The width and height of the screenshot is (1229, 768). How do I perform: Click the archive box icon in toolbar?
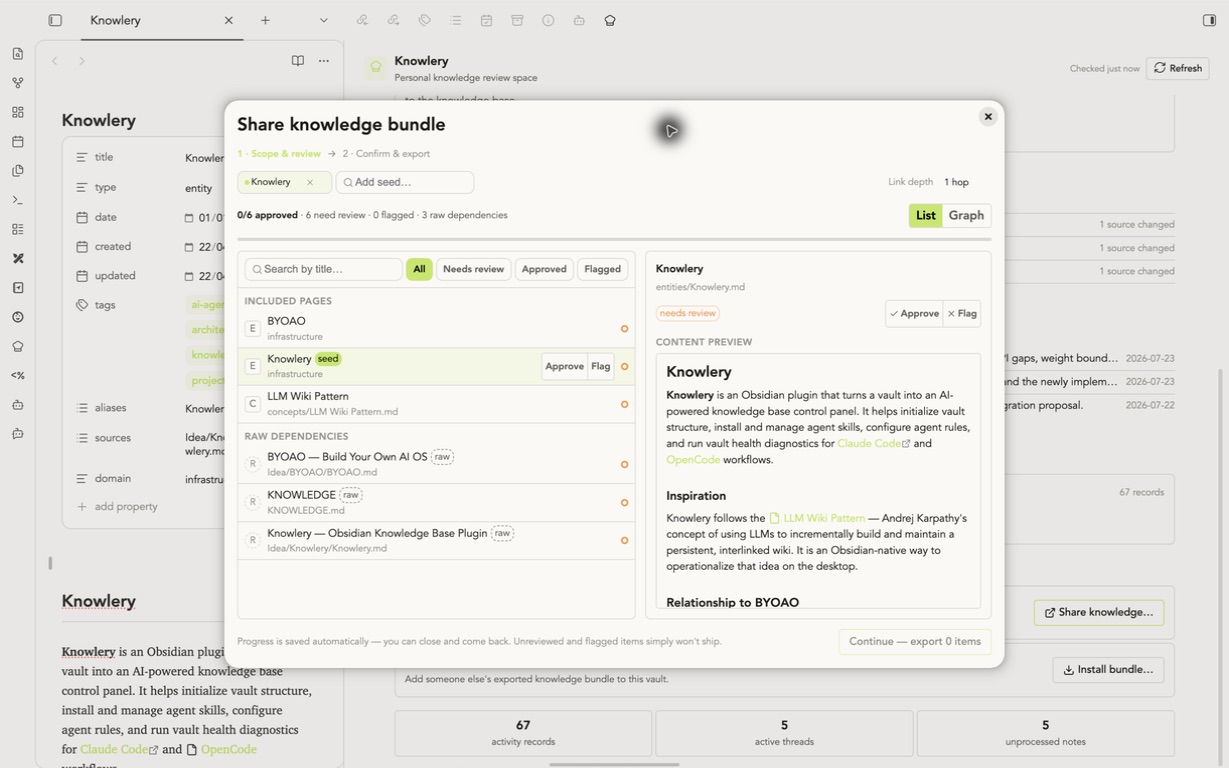pyautogui.click(x=517, y=20)
